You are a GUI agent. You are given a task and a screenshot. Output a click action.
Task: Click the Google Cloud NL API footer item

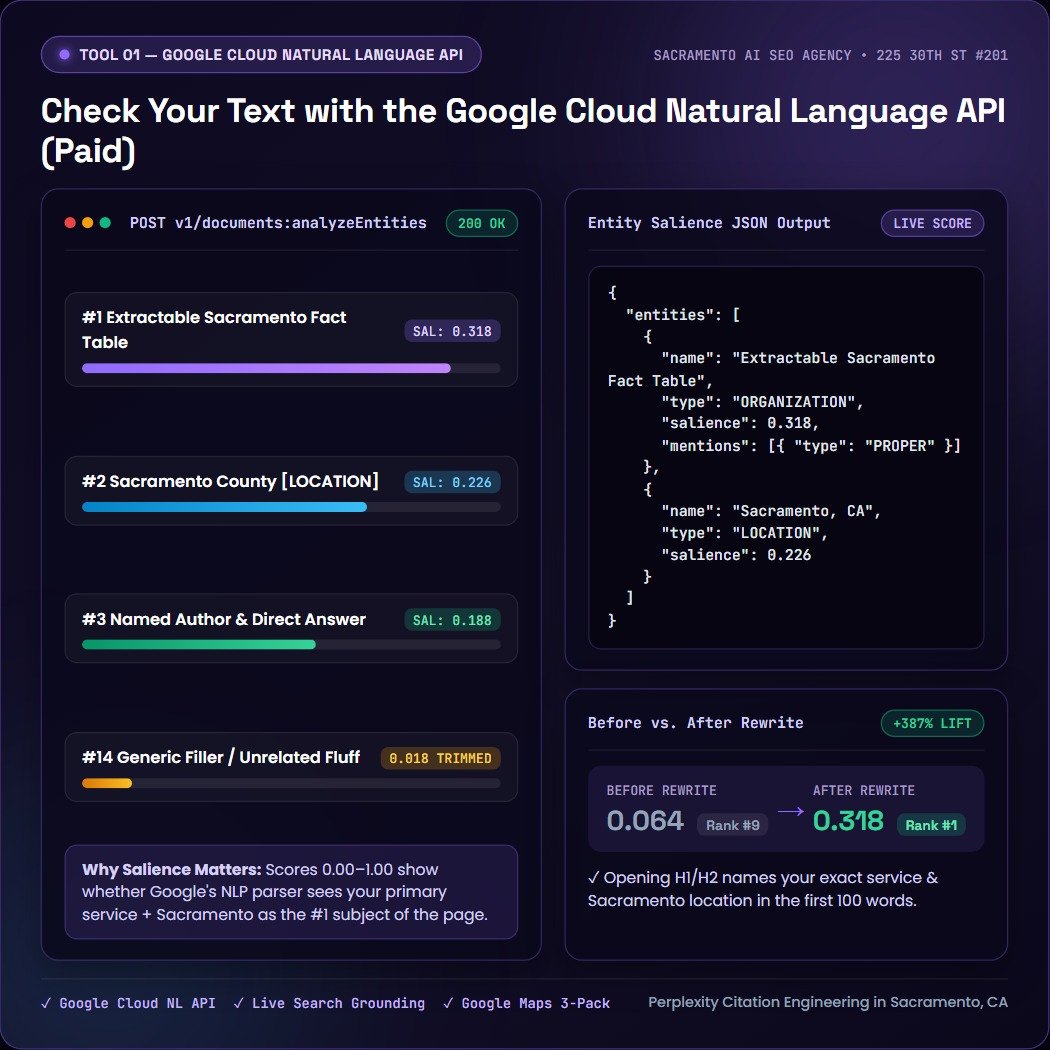[x=129, y=1003]
